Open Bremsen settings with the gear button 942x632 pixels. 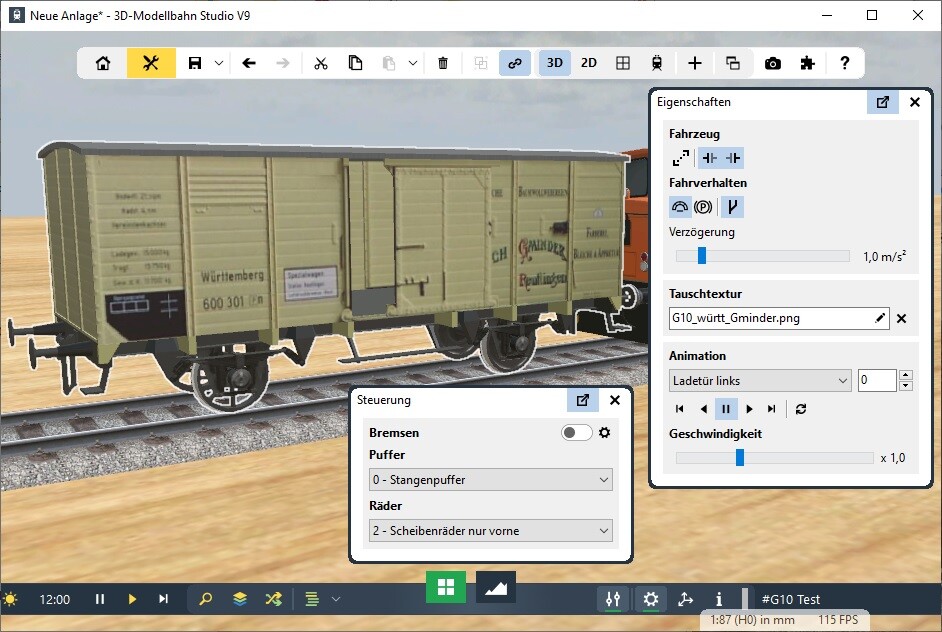click(604, 433)
